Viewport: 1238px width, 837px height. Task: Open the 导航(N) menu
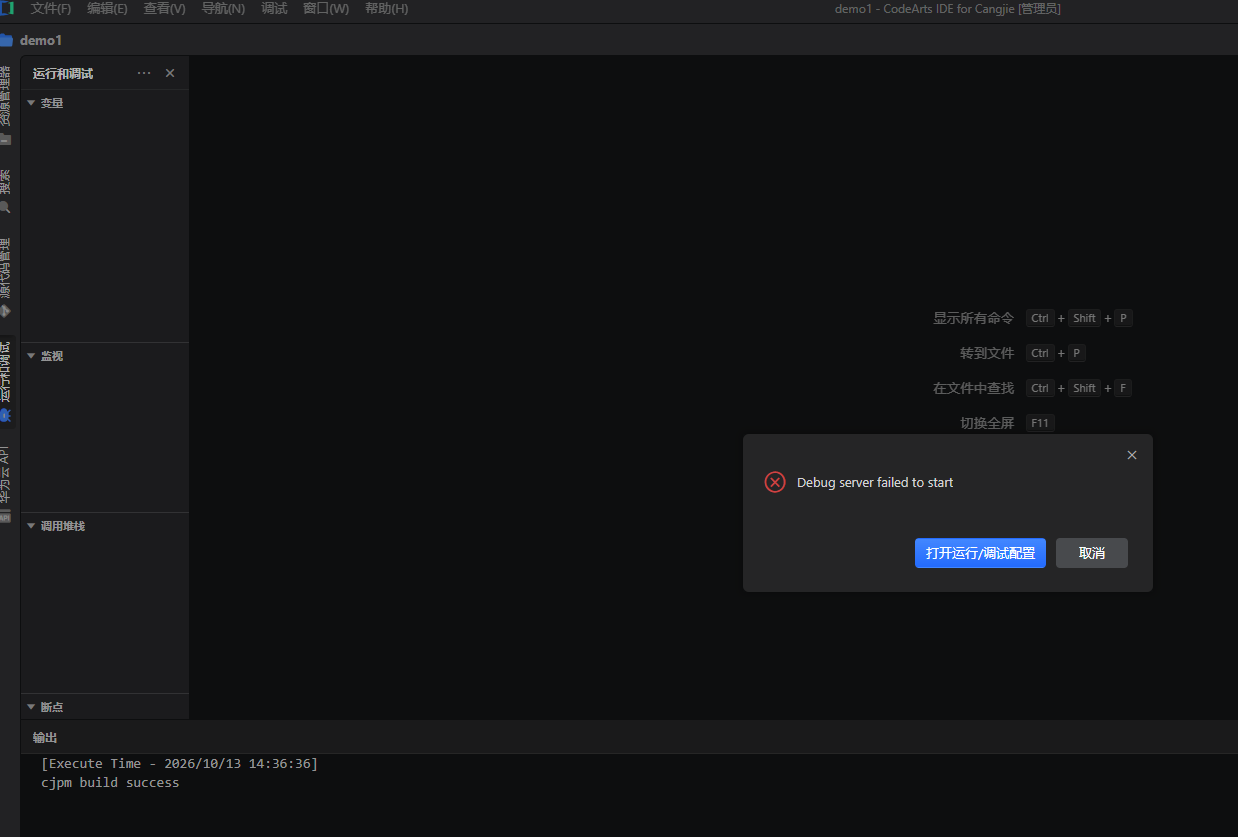[223, 9]
